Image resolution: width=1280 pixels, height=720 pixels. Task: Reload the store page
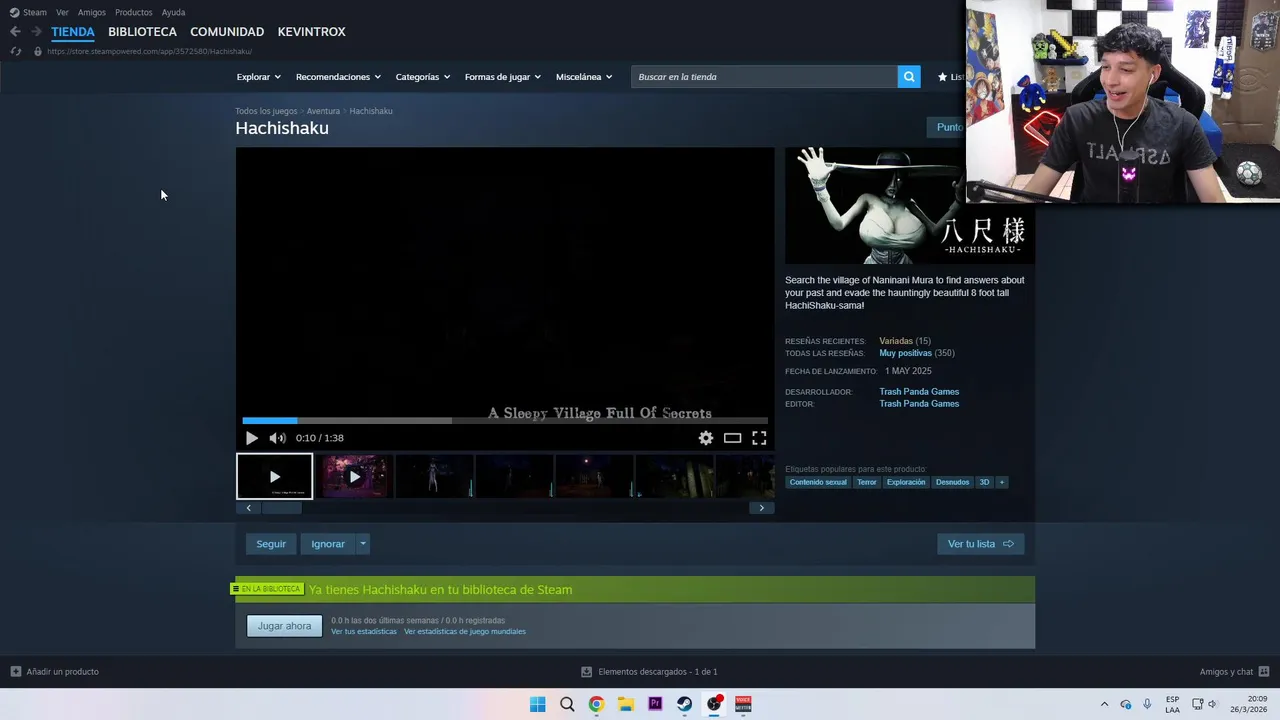[15, 51]
